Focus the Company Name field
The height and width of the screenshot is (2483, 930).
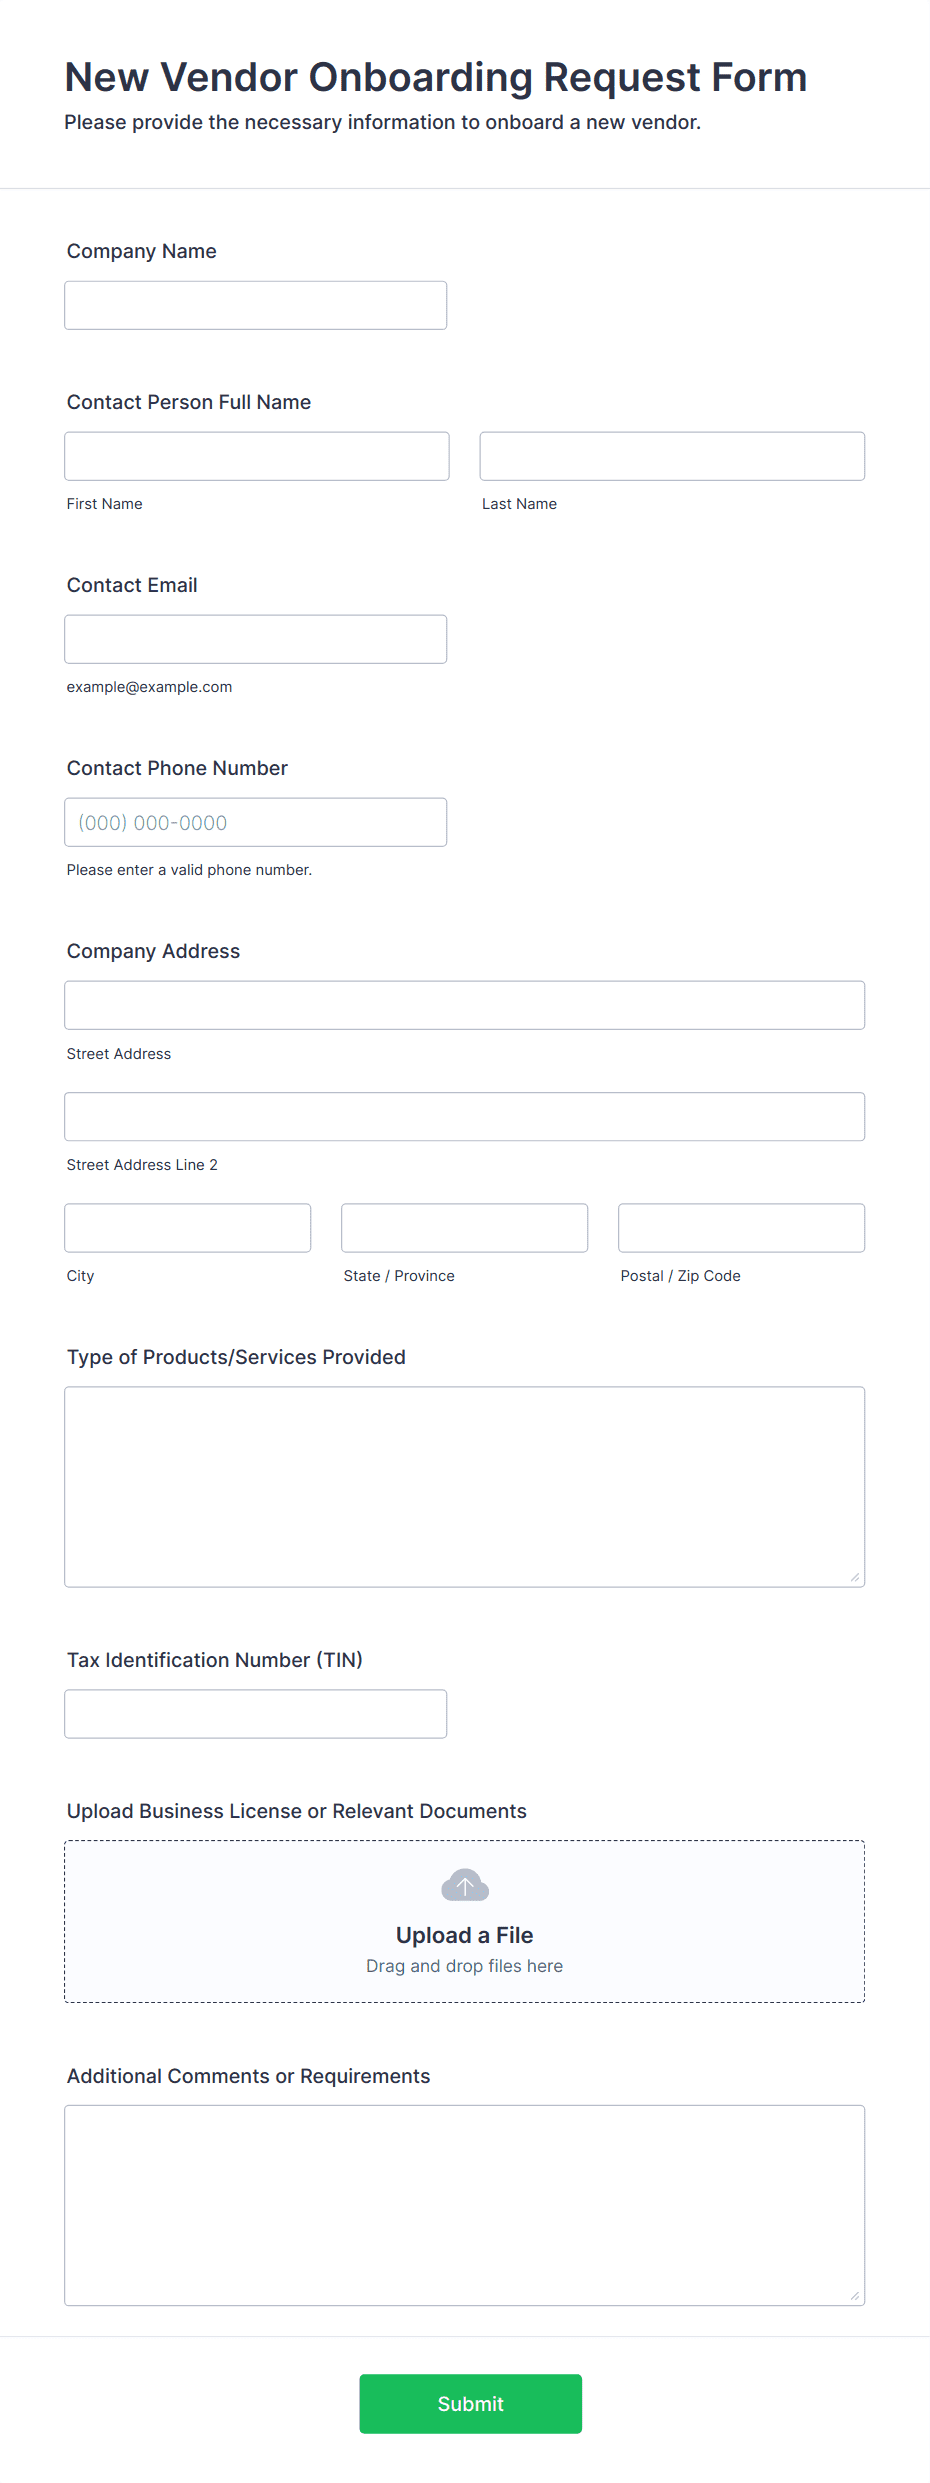click(x=256, y=305)
